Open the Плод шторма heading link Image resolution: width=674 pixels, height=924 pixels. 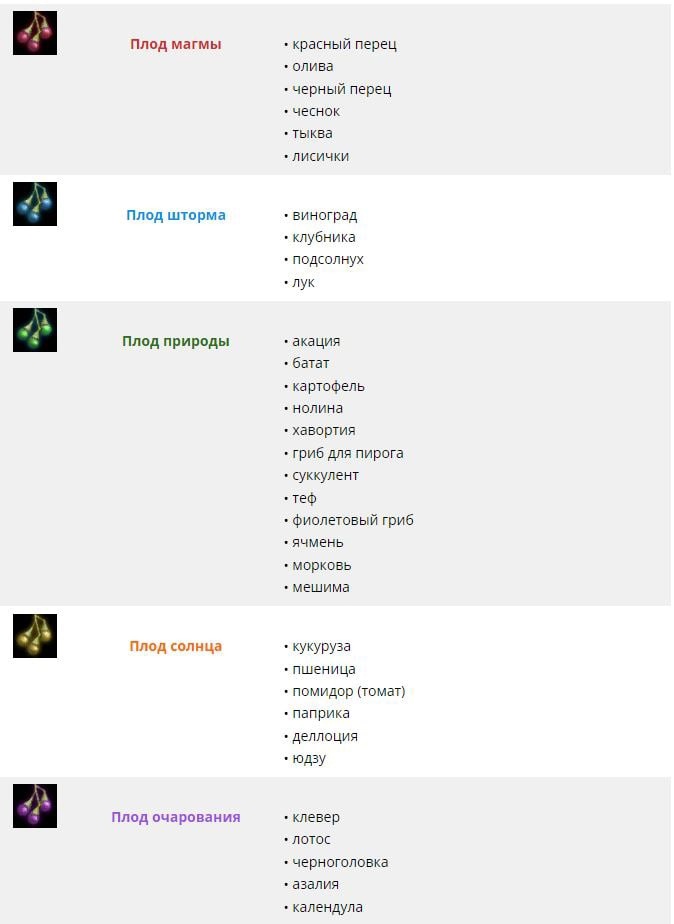point(176,215)
